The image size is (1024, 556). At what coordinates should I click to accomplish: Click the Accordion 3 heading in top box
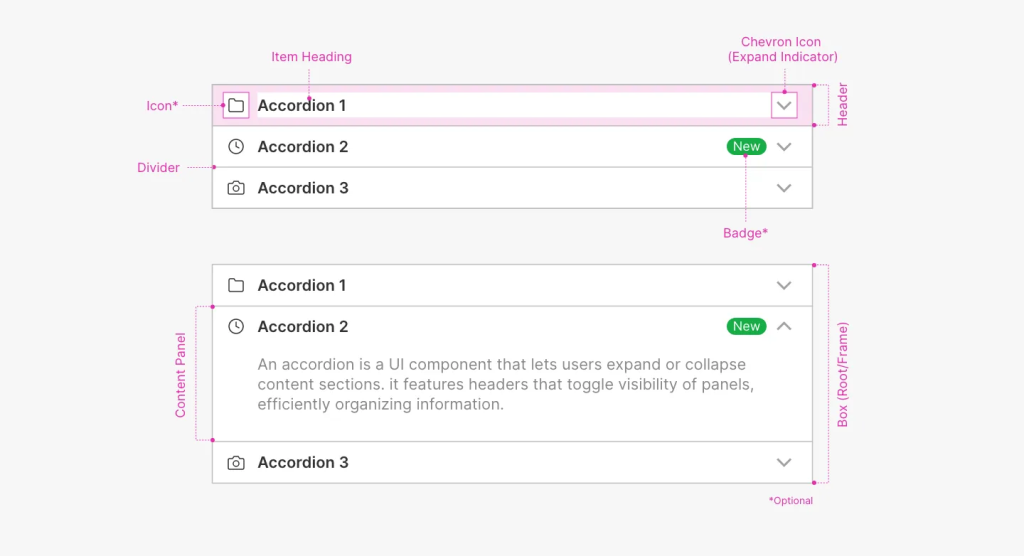tap(302, 188)
